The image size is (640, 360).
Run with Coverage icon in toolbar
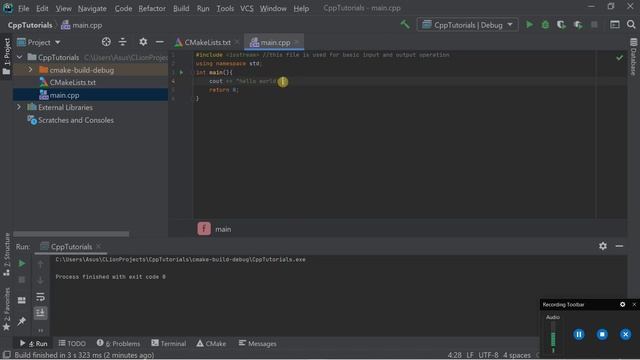(x=562, y=25)
